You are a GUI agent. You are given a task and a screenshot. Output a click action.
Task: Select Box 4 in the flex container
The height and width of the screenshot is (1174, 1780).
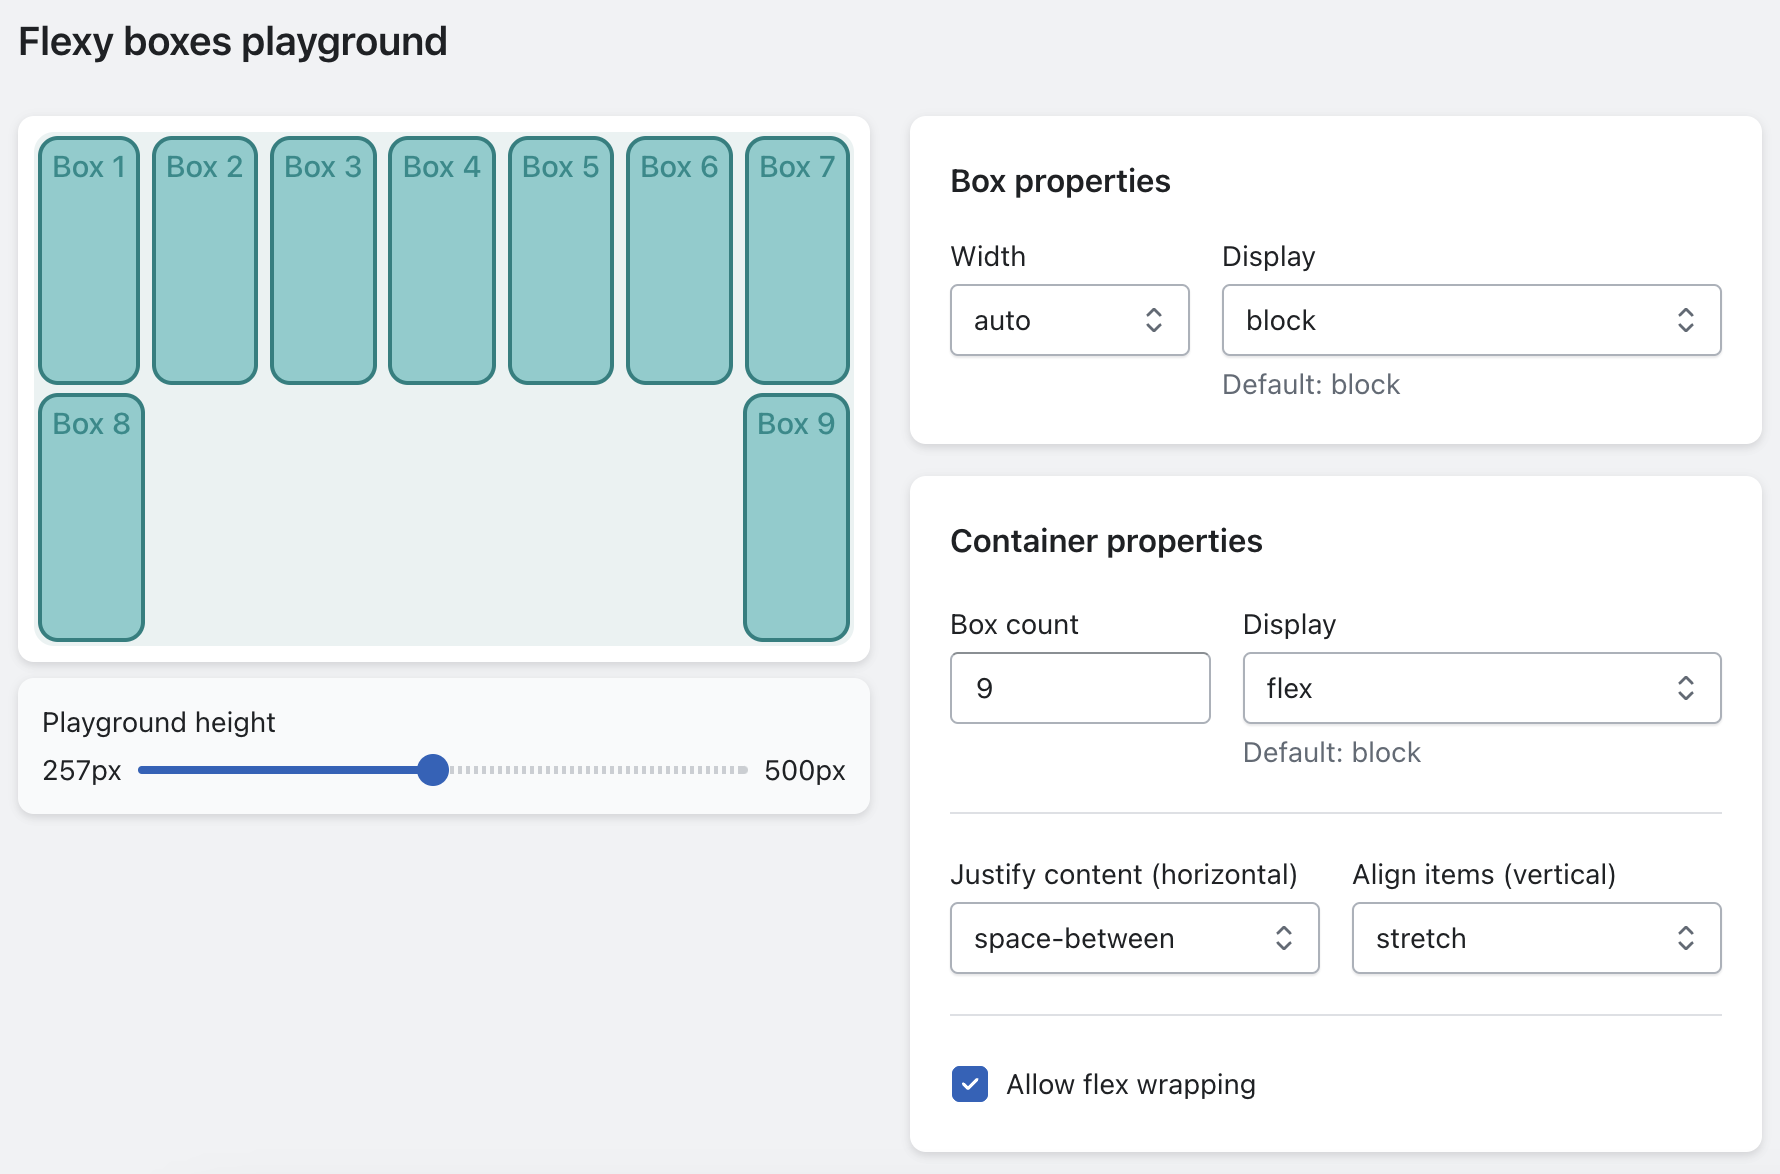tap(442, 260)
